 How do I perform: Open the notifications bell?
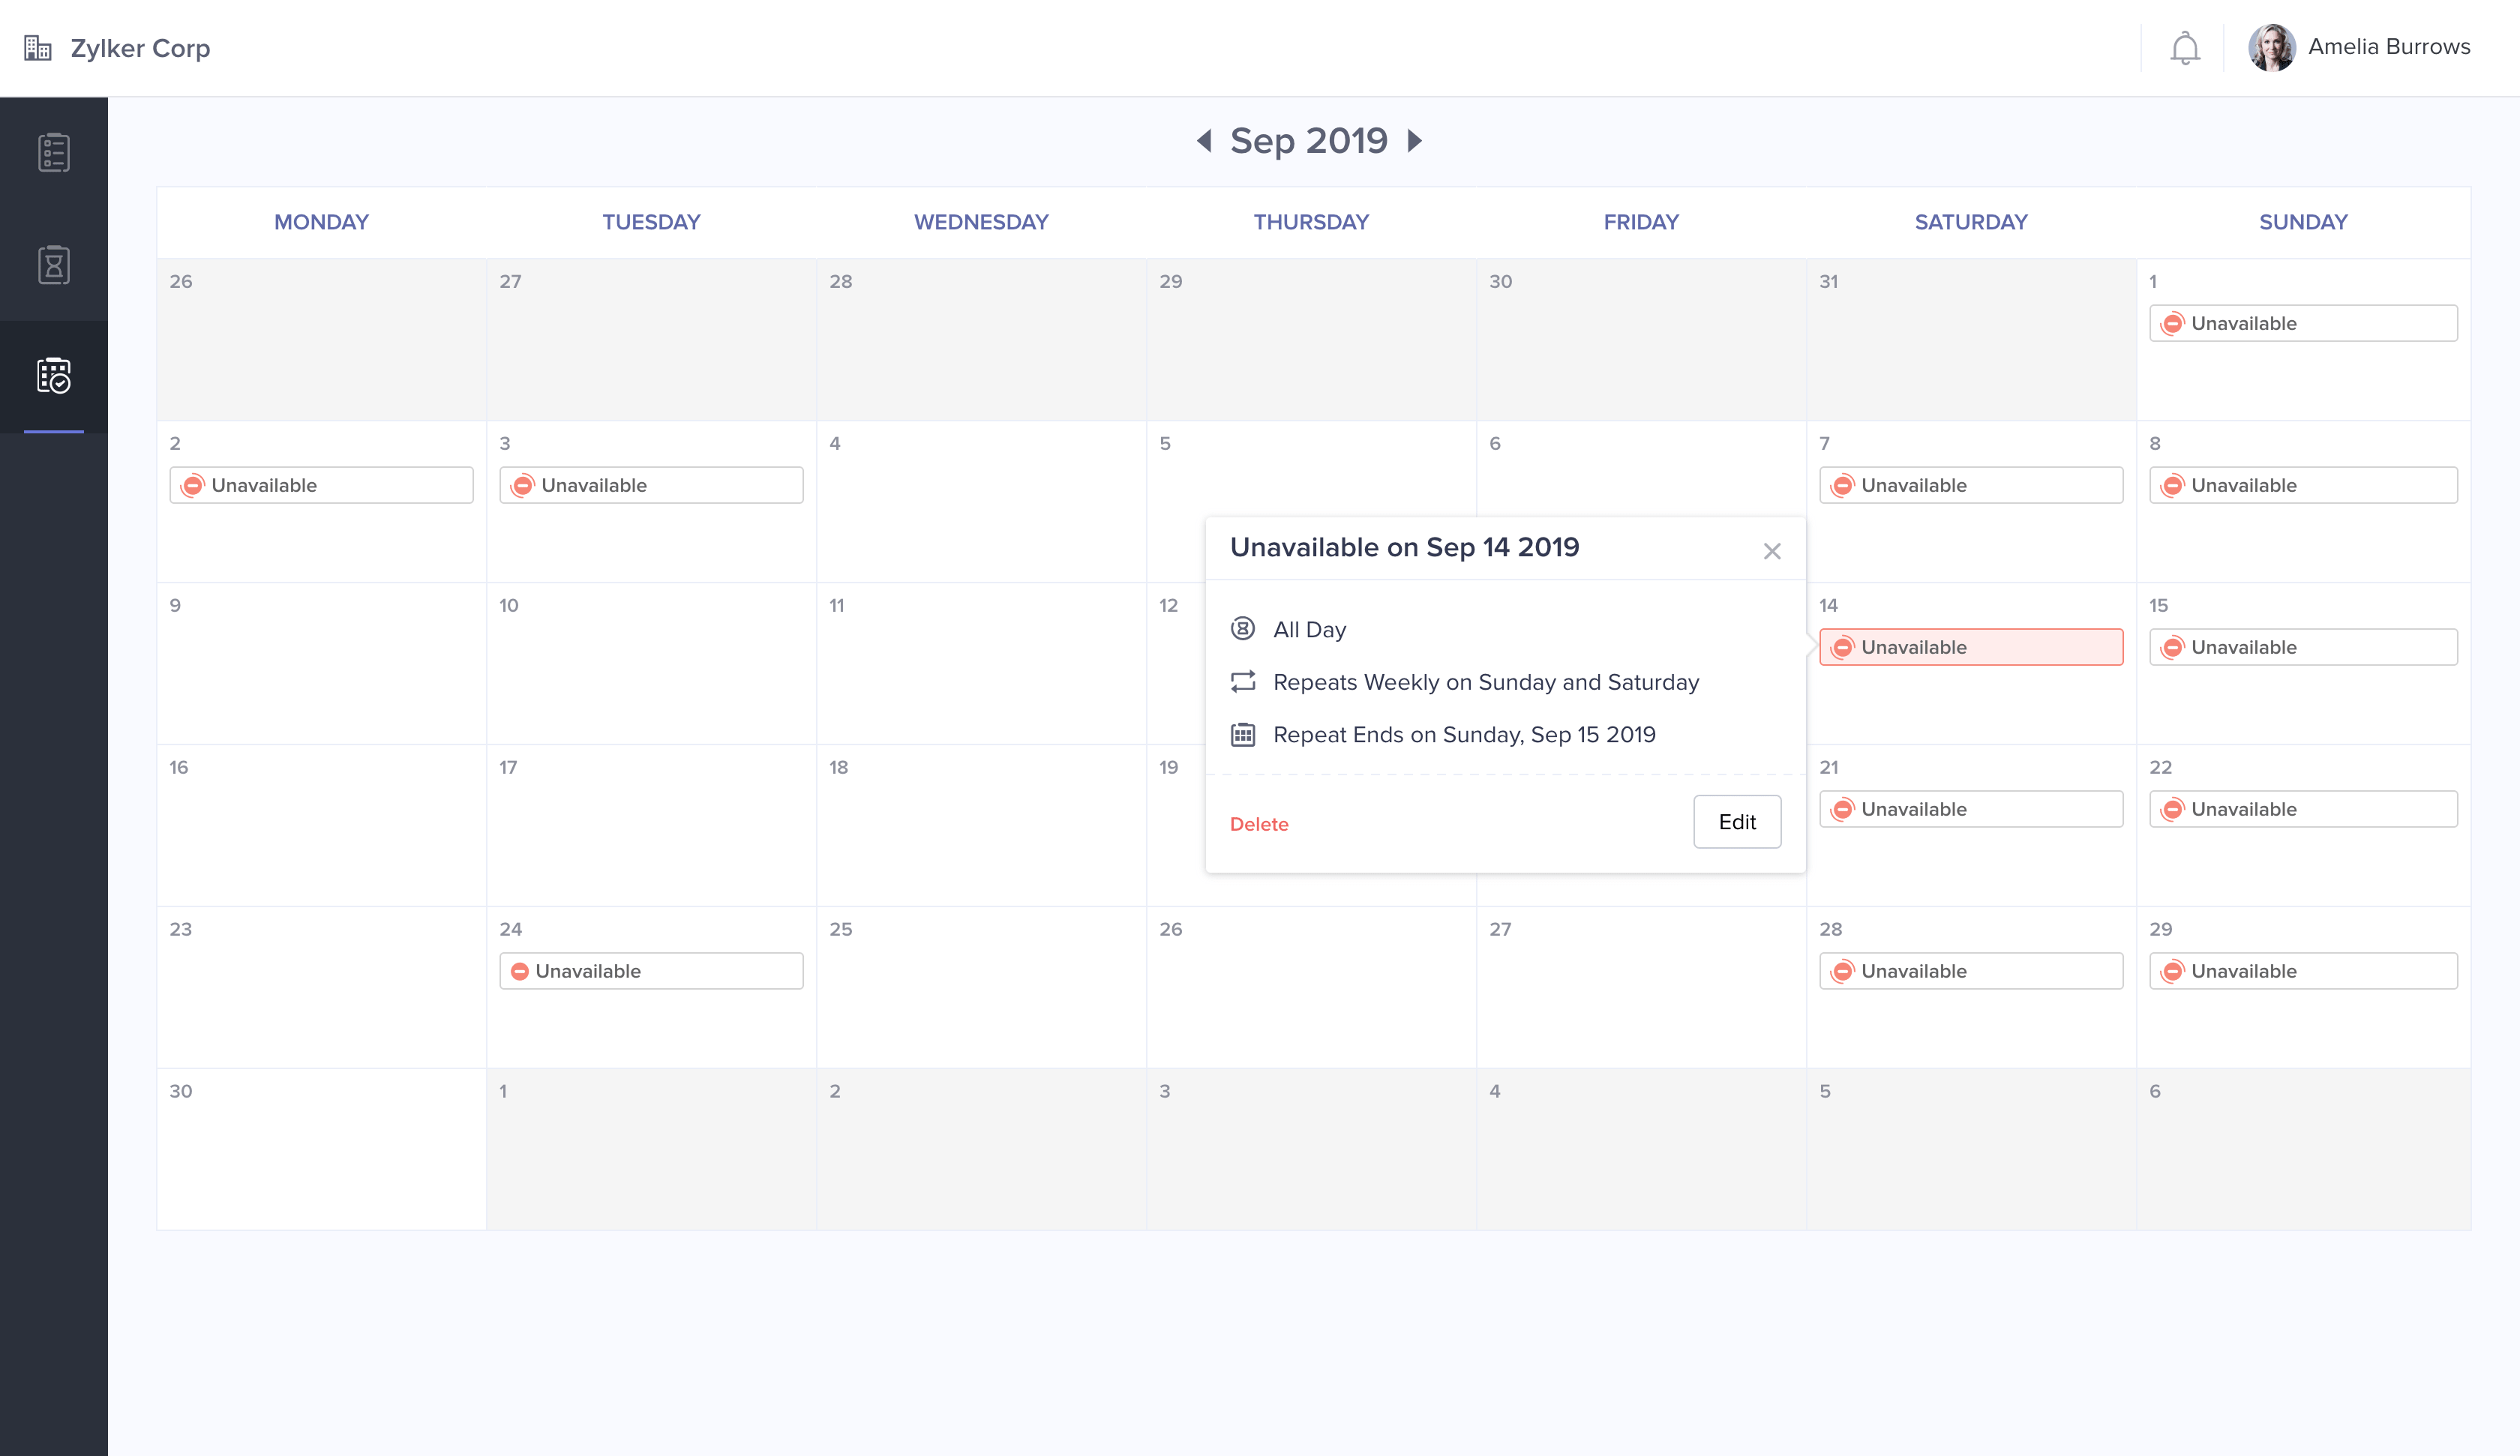tap(2185, 48)
